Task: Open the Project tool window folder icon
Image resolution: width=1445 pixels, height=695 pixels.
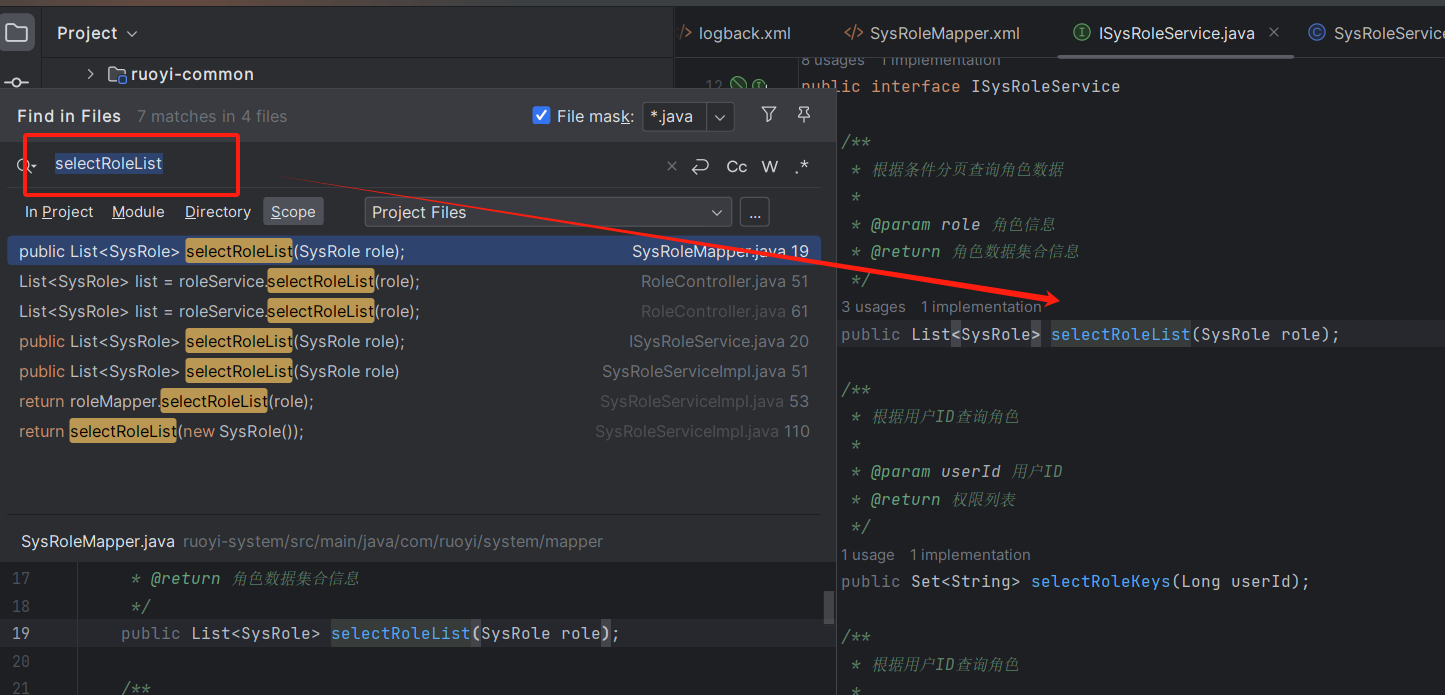Action: (16, 33)
